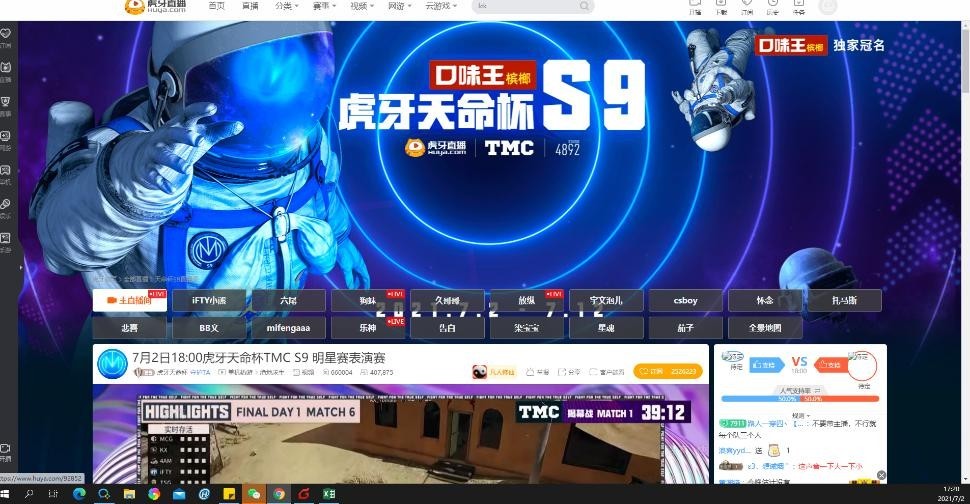Click the taskbar clock showing 2021/7/2
970x504 pixels.
coord(951,494)
